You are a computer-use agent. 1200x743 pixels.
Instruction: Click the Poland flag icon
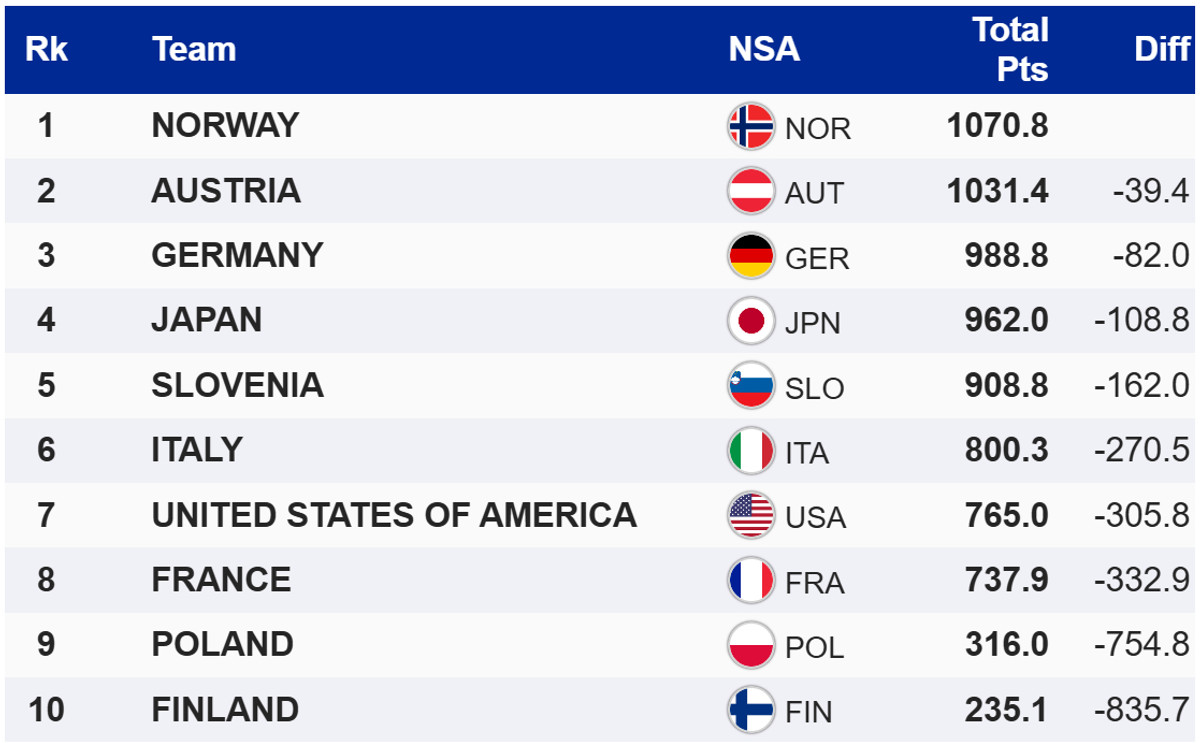(x=751, y=645)
